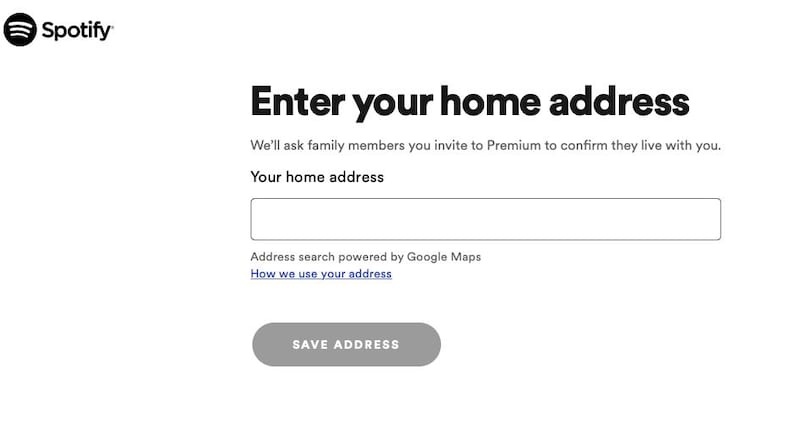Click the "Enter your home address" heading
800x430 pixels.
(x=470, y=103)
